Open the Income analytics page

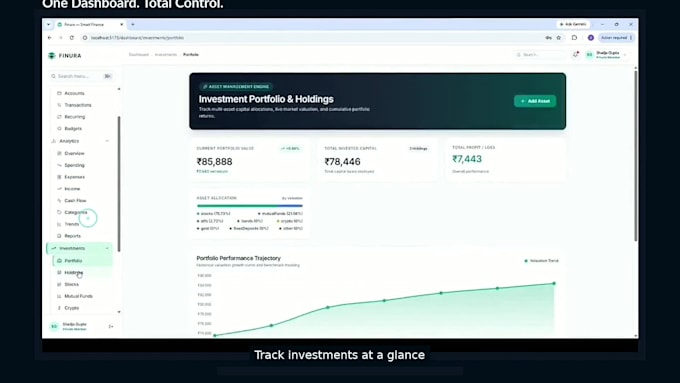click(72, 189)
